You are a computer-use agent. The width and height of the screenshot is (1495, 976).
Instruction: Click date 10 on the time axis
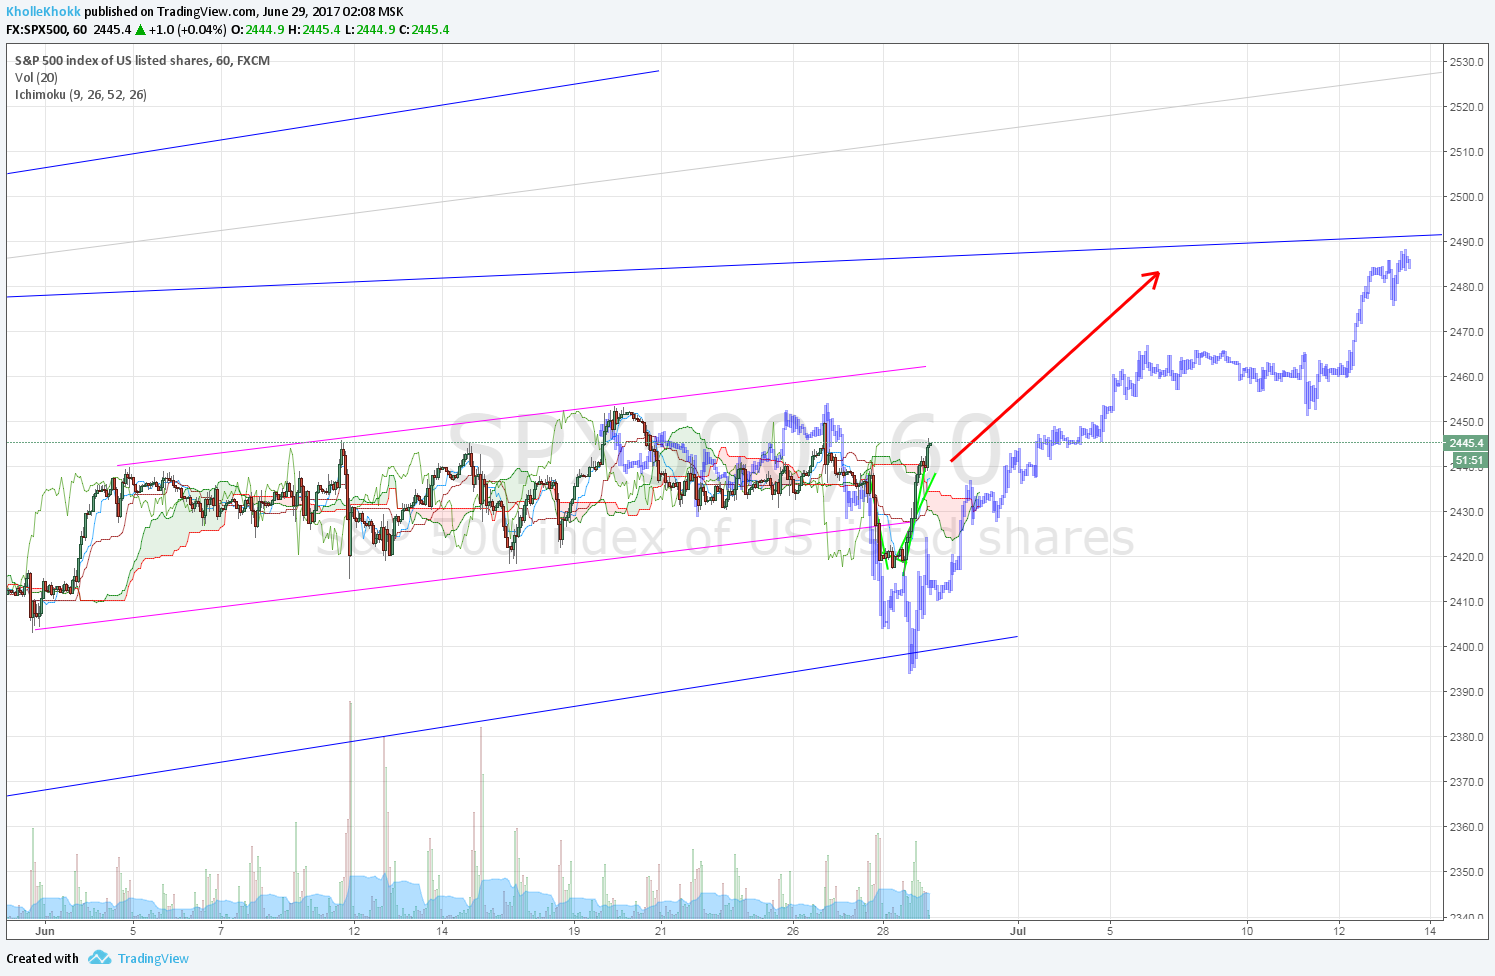point(1247,930)
